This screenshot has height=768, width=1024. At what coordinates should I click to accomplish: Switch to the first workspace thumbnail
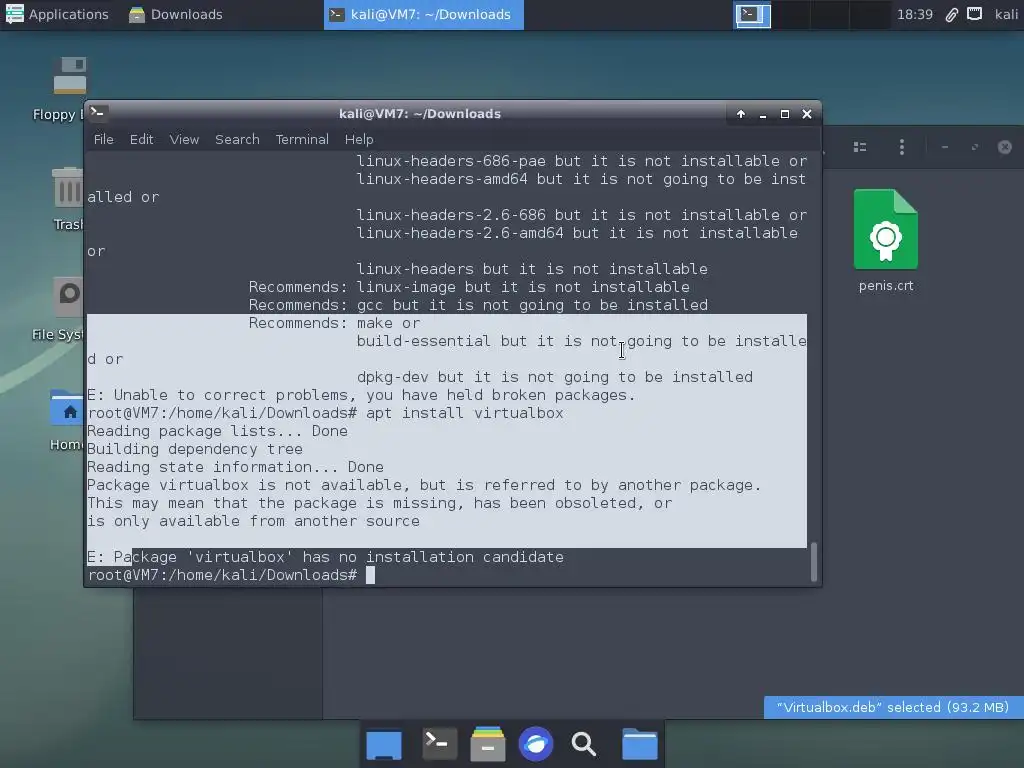coord(752,14)
